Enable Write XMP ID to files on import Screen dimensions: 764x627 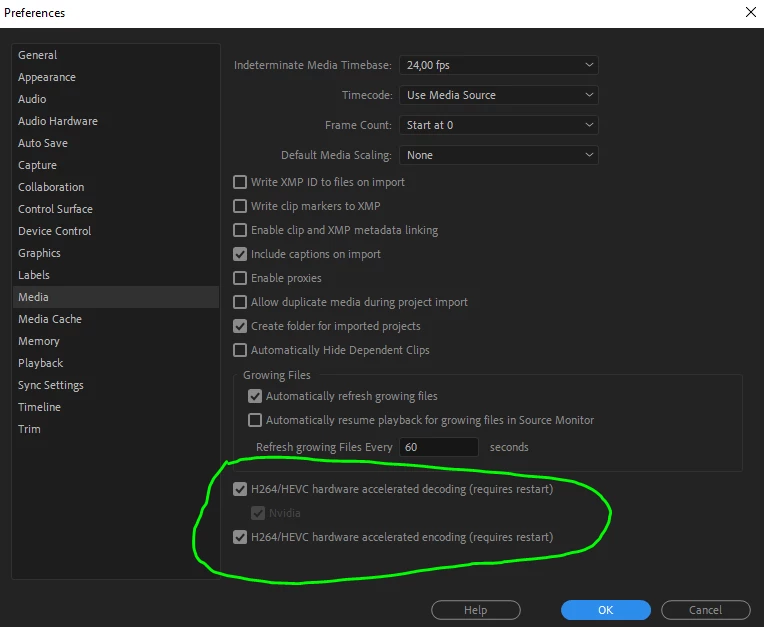tap(240, 182)
